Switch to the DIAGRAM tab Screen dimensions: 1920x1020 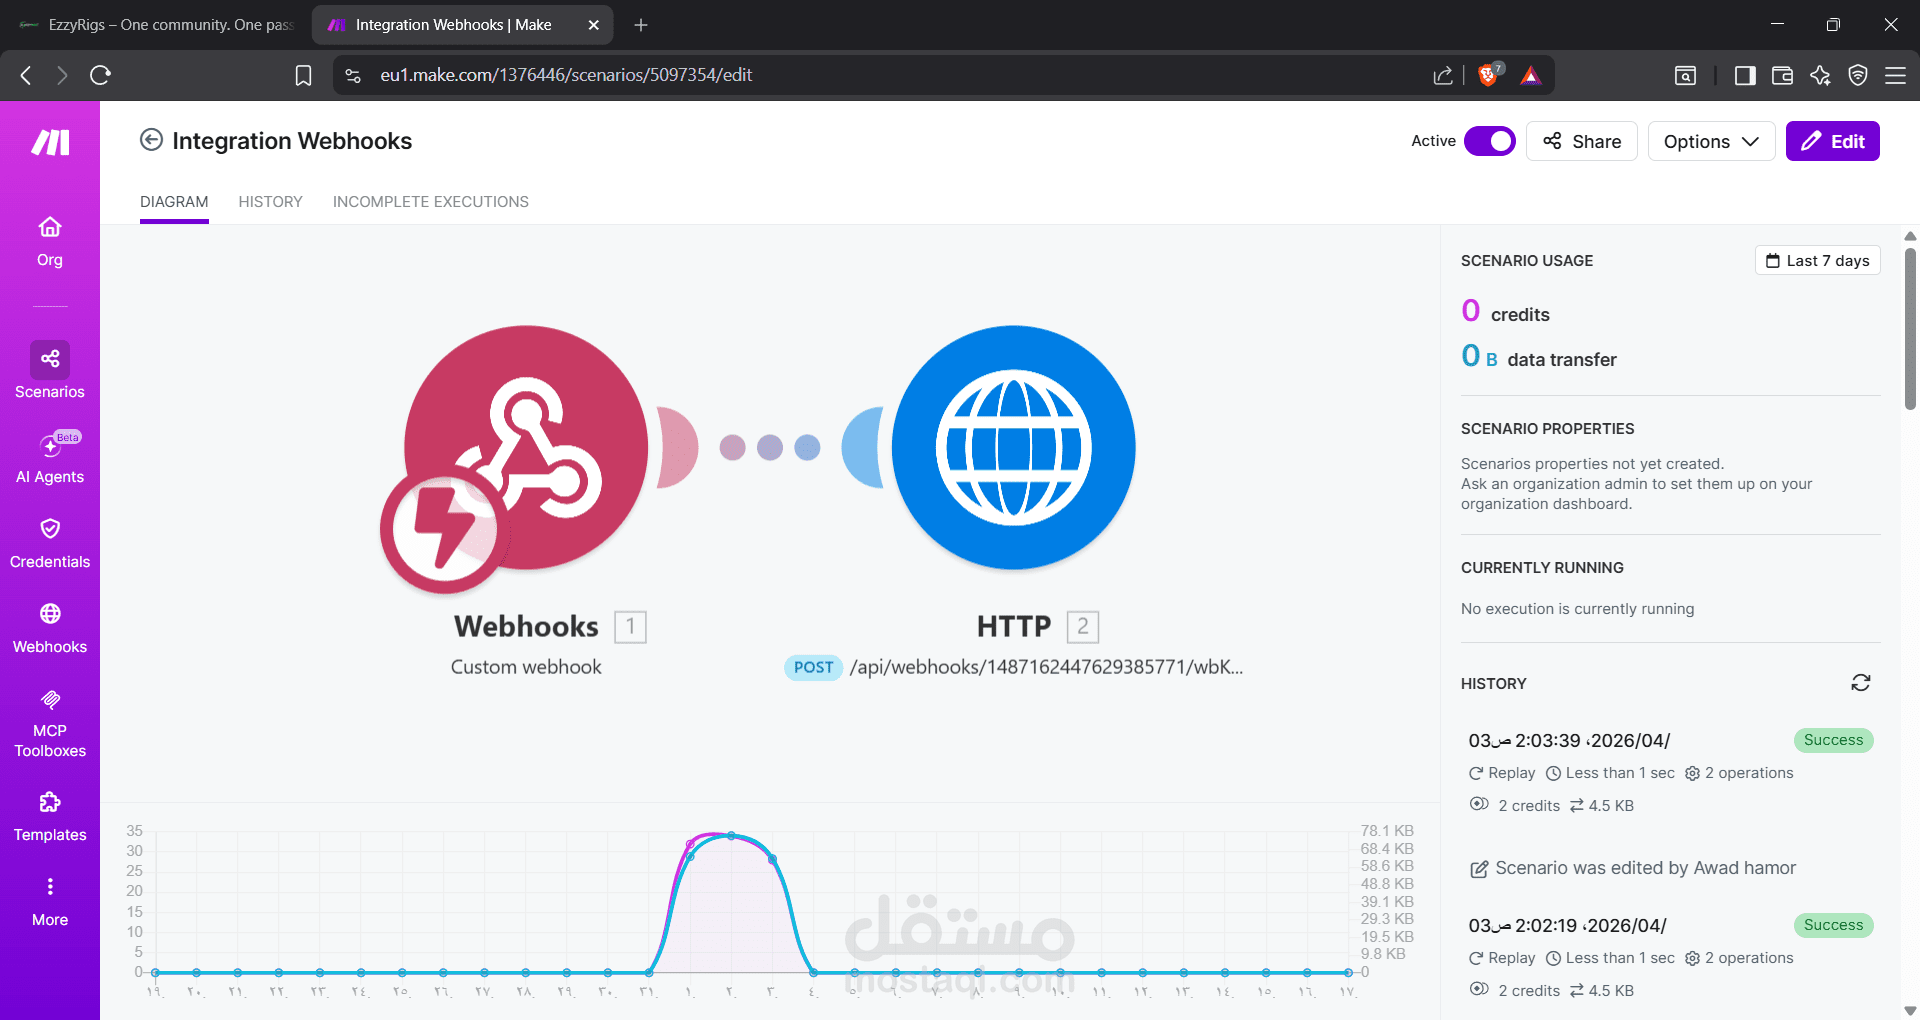pyautogui.click(x=174, y=202)
